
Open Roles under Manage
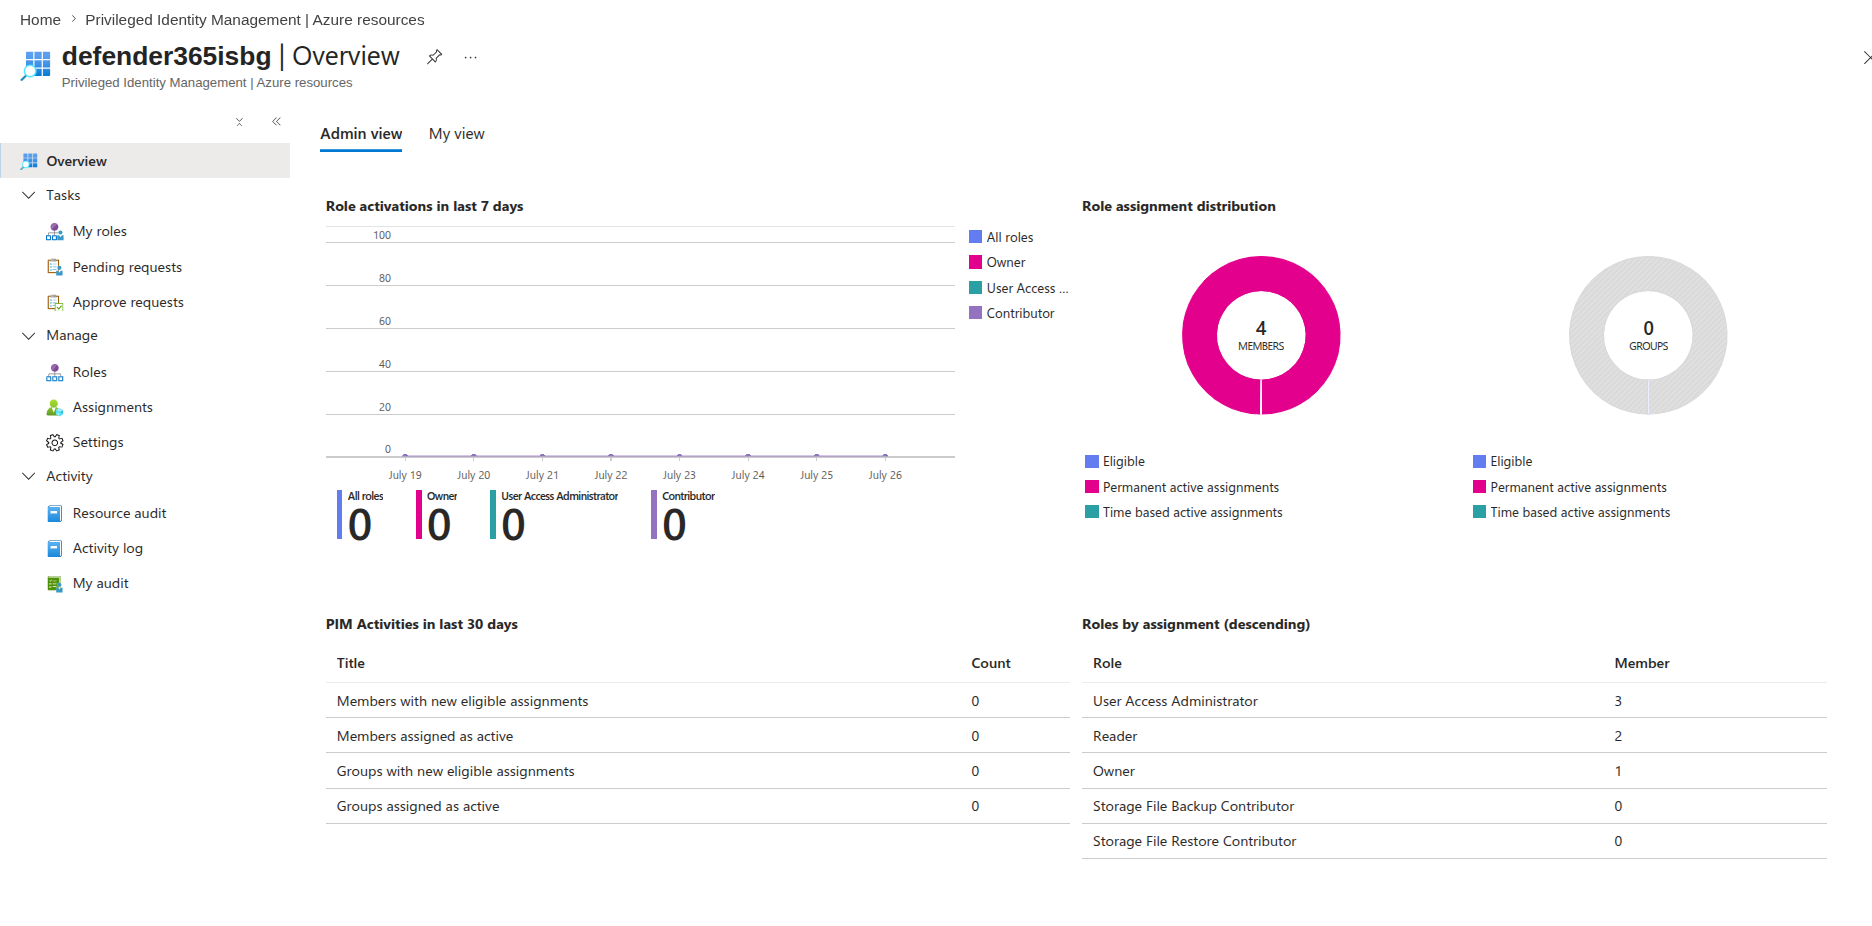90,372
